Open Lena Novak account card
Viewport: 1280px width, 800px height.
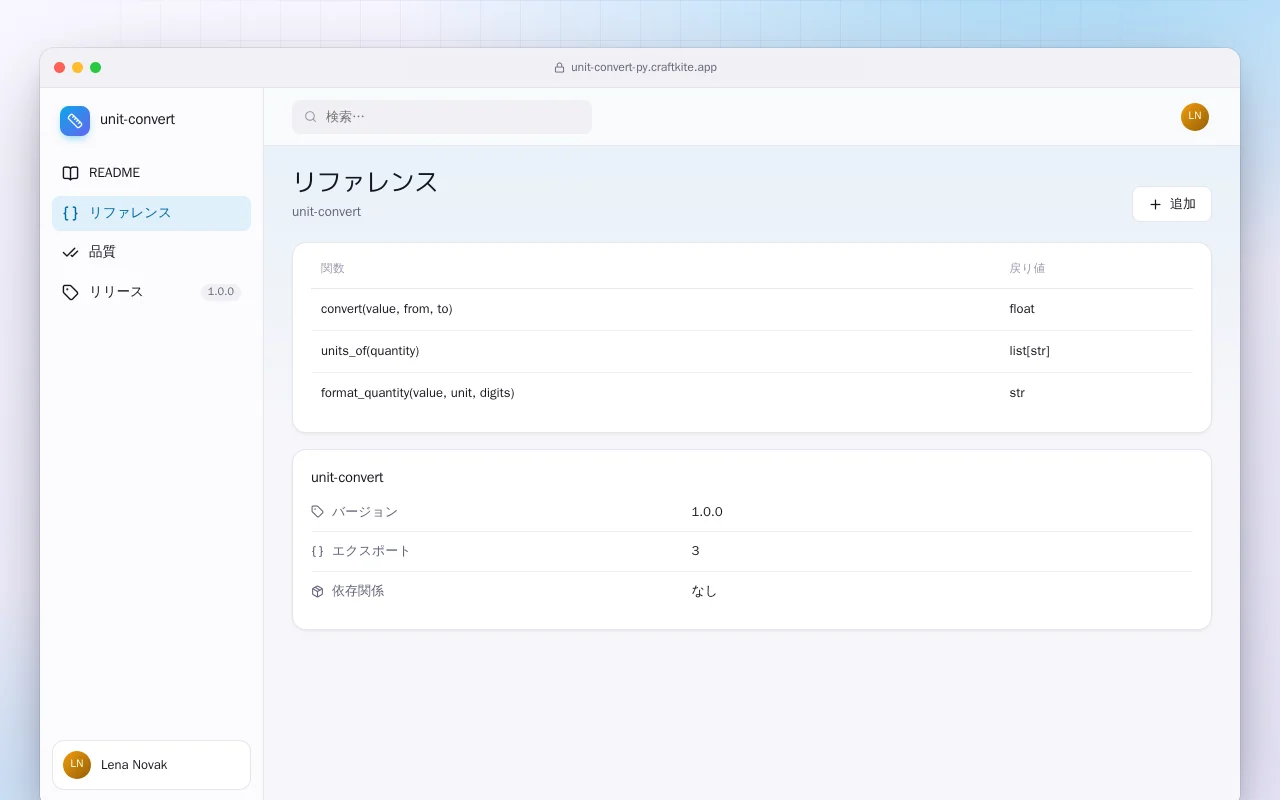(151, 765)
